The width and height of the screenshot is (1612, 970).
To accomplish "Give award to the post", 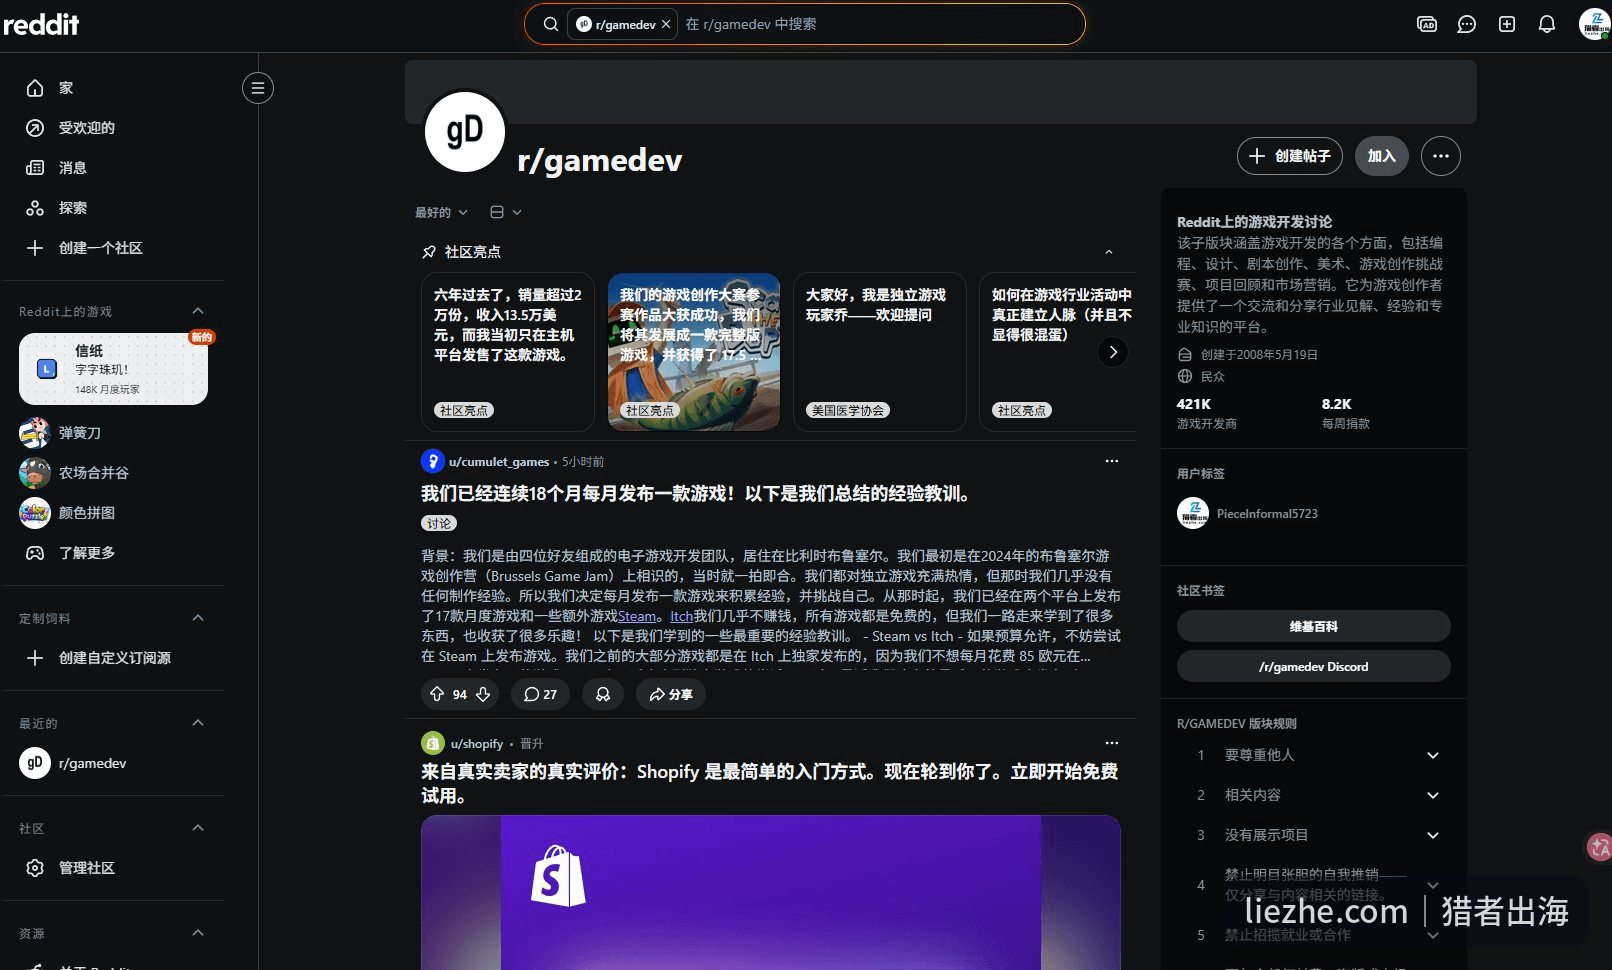I will click(603, 694).
